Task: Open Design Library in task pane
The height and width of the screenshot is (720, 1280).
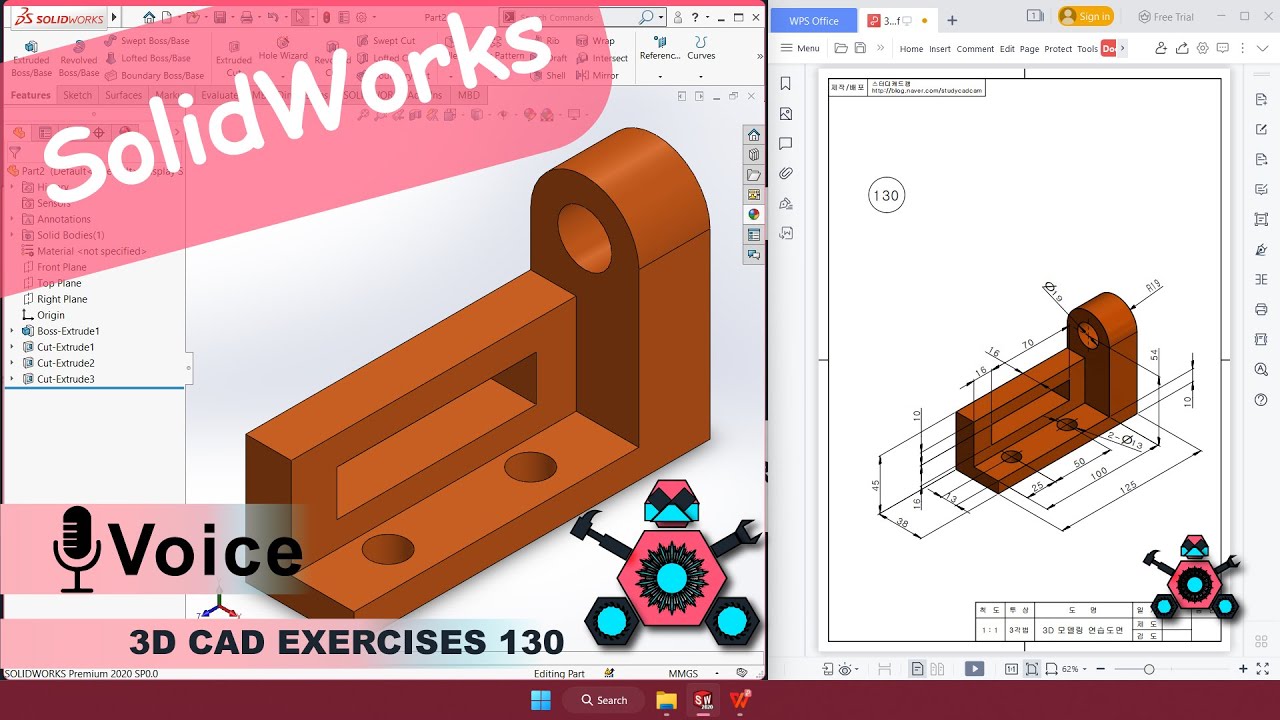Action: click(754, 155)
